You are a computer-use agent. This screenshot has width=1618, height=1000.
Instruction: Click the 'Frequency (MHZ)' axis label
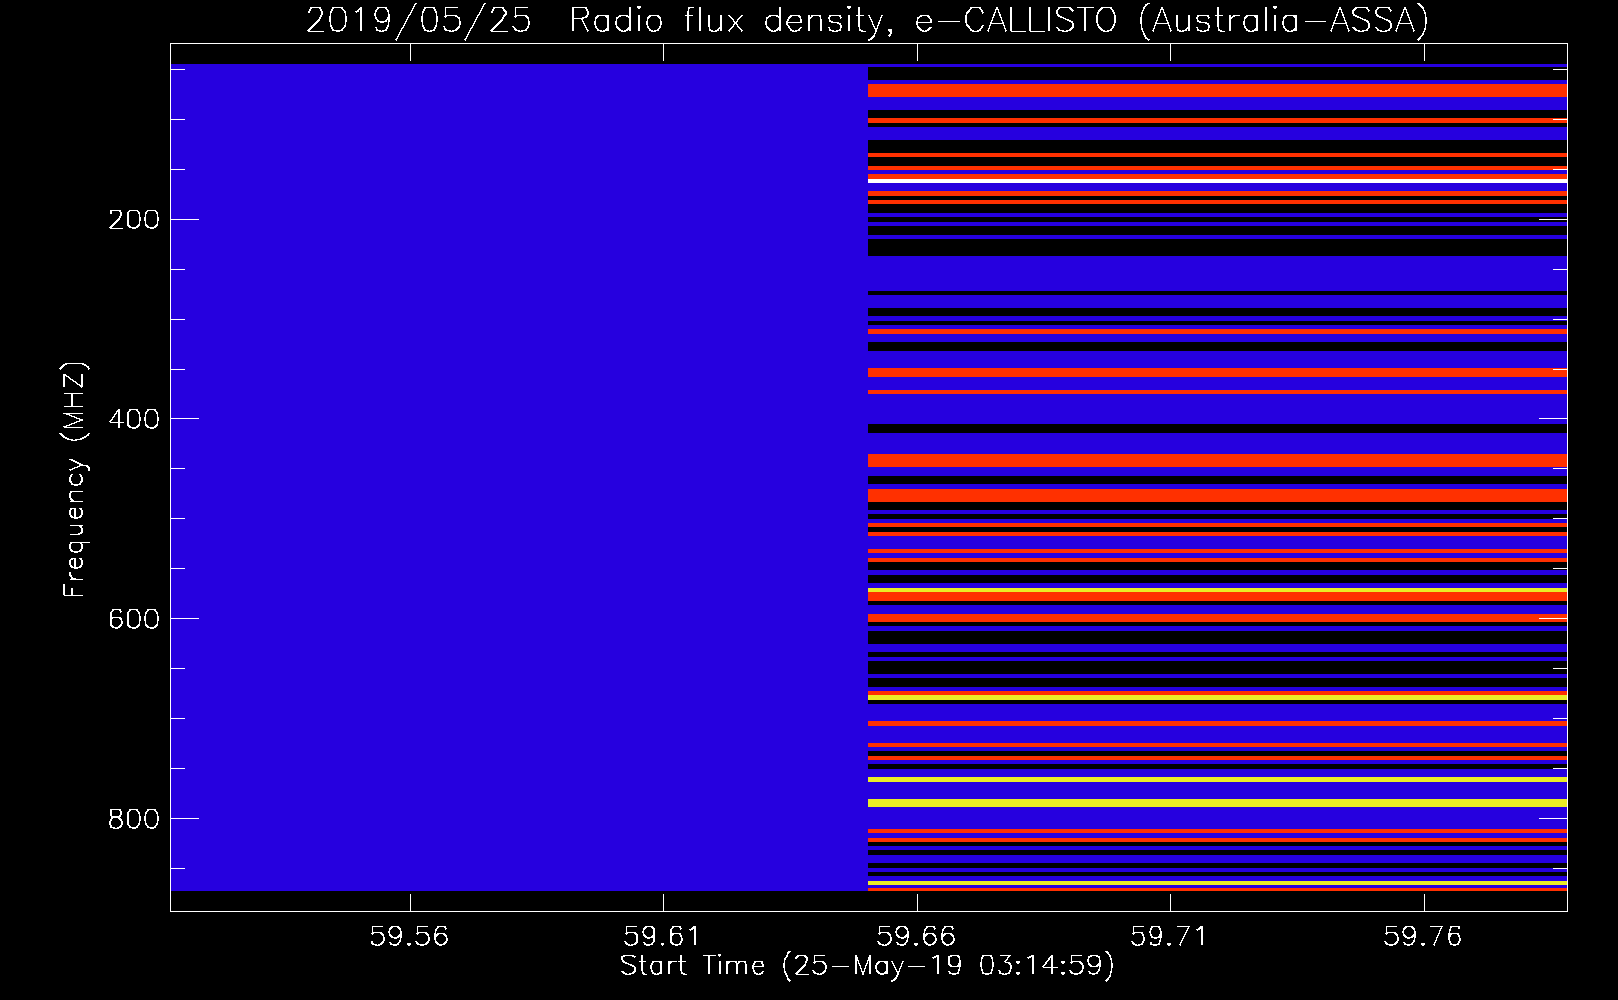click(x=75, y=480)
